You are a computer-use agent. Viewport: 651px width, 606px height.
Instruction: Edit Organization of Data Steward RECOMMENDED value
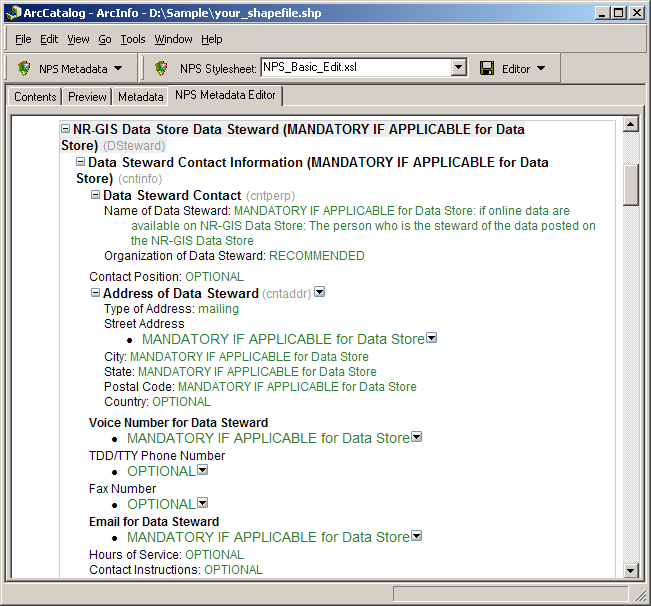[317, 256]
